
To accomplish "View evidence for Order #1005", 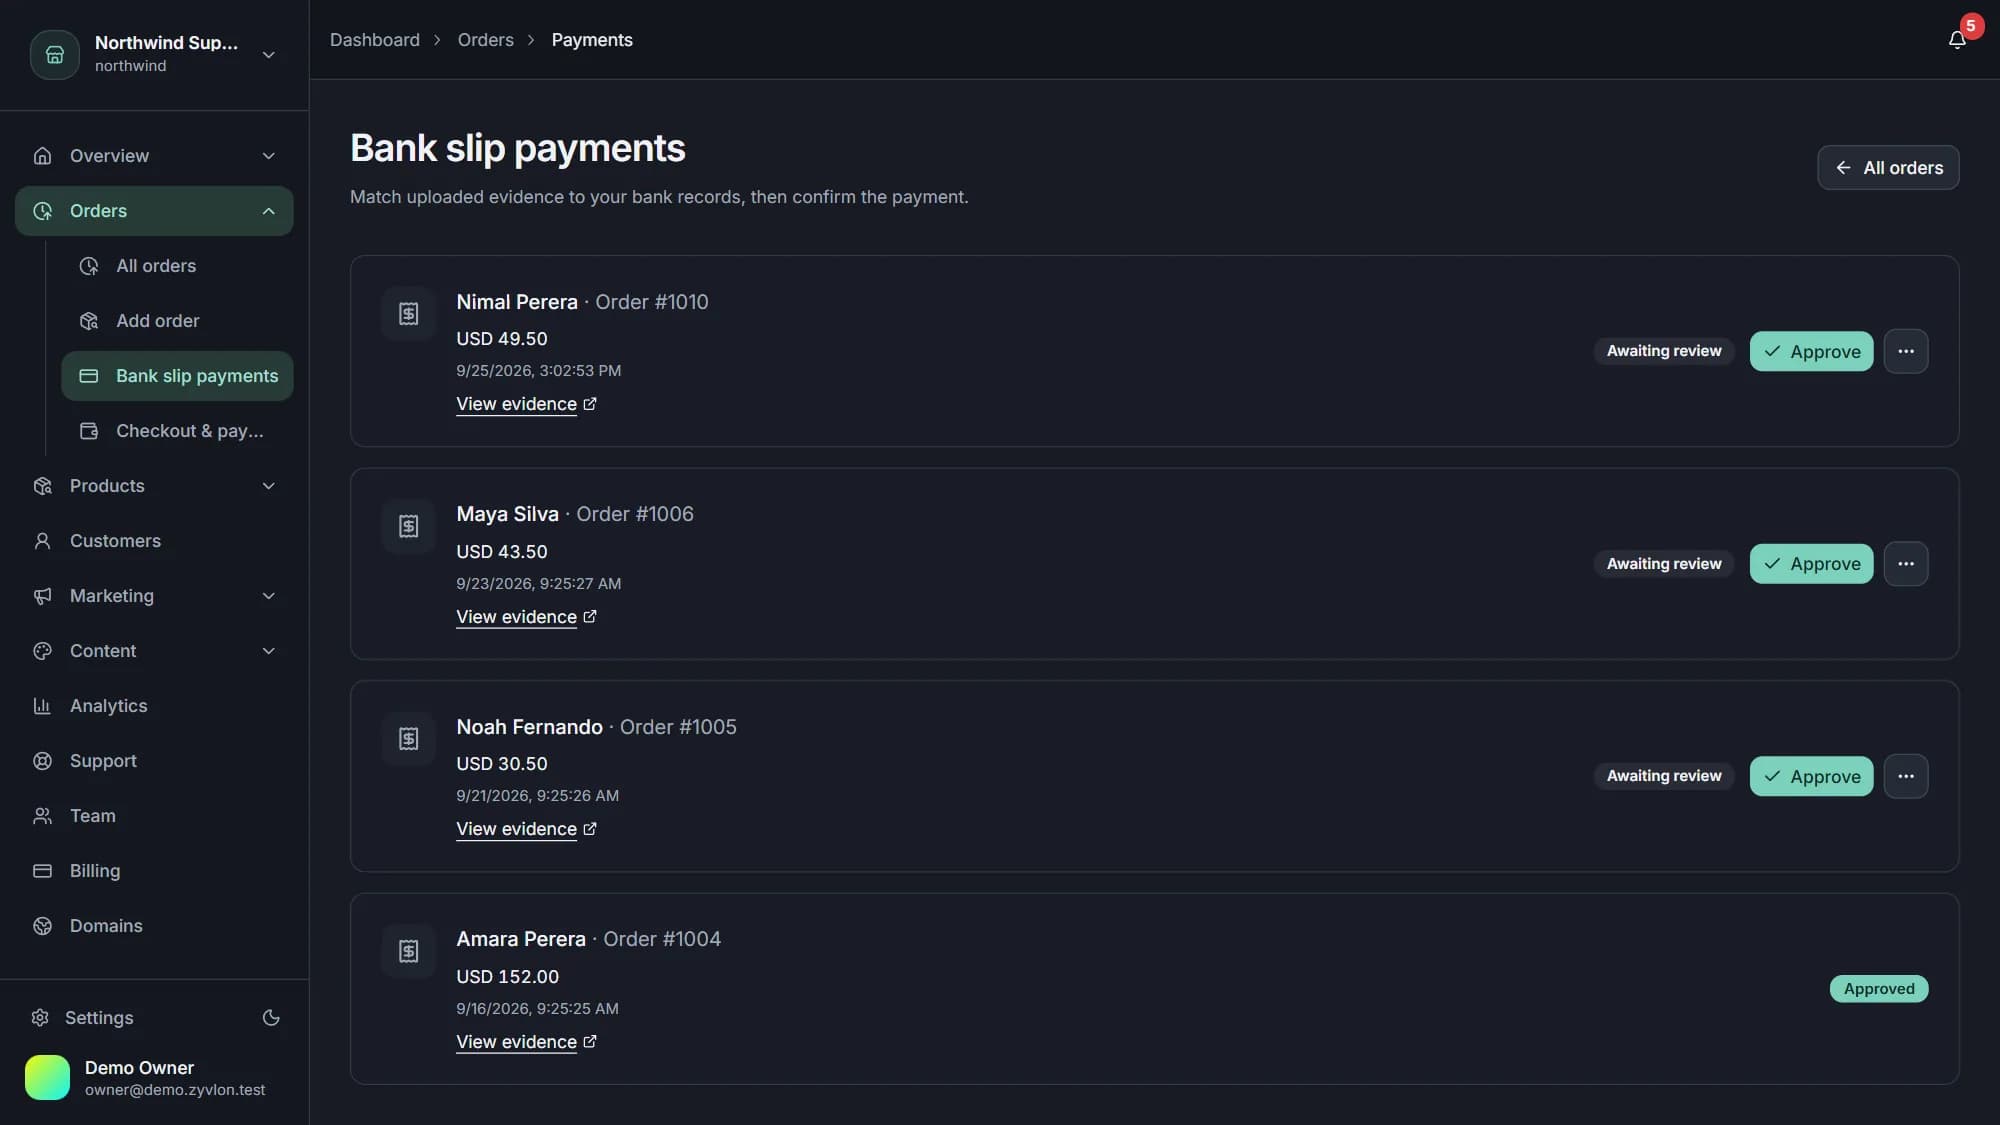I will (526, 829).
